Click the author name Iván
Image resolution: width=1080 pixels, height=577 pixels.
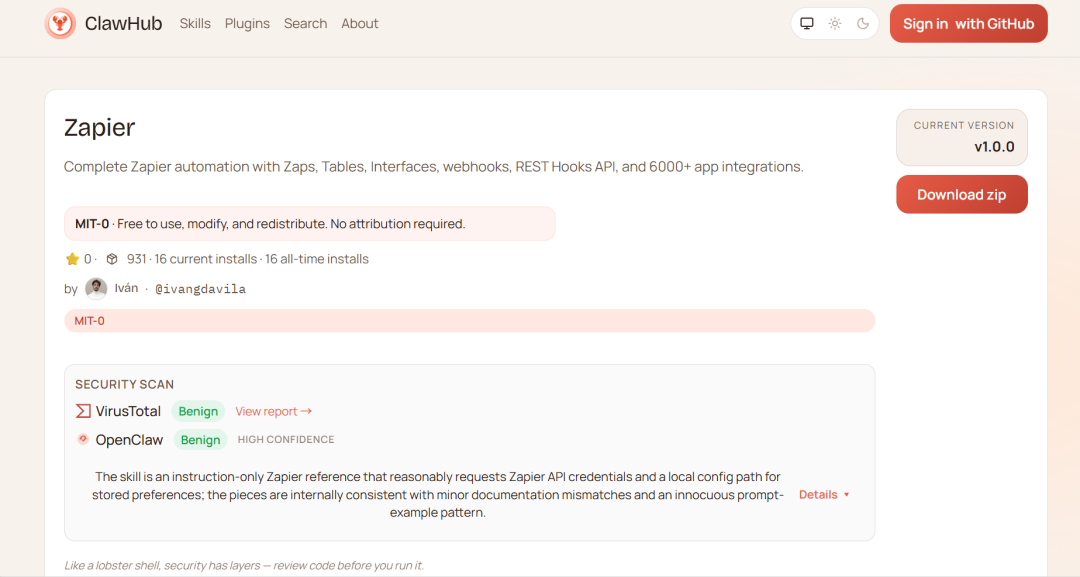coord(126,288)
